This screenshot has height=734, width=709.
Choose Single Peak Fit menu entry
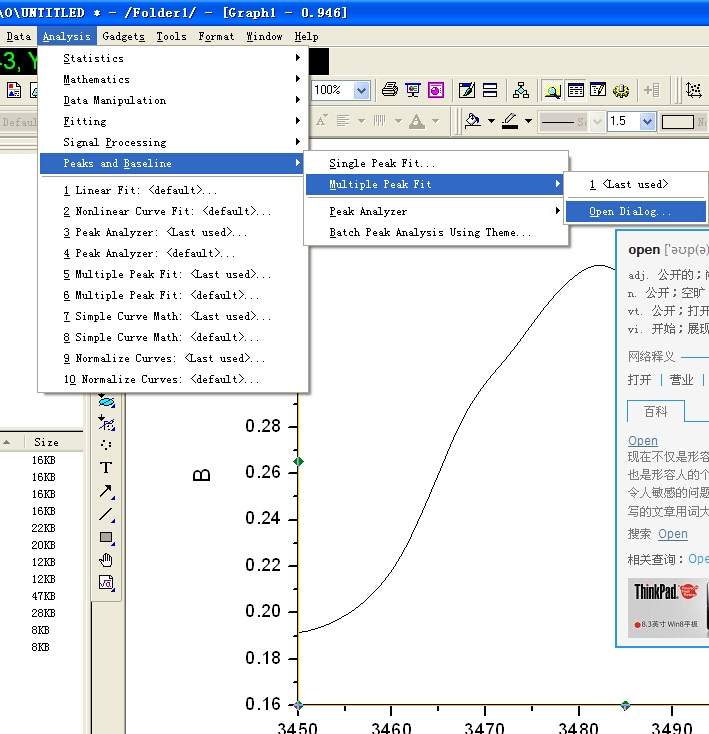pyautogui.click(x=382, y=163)
